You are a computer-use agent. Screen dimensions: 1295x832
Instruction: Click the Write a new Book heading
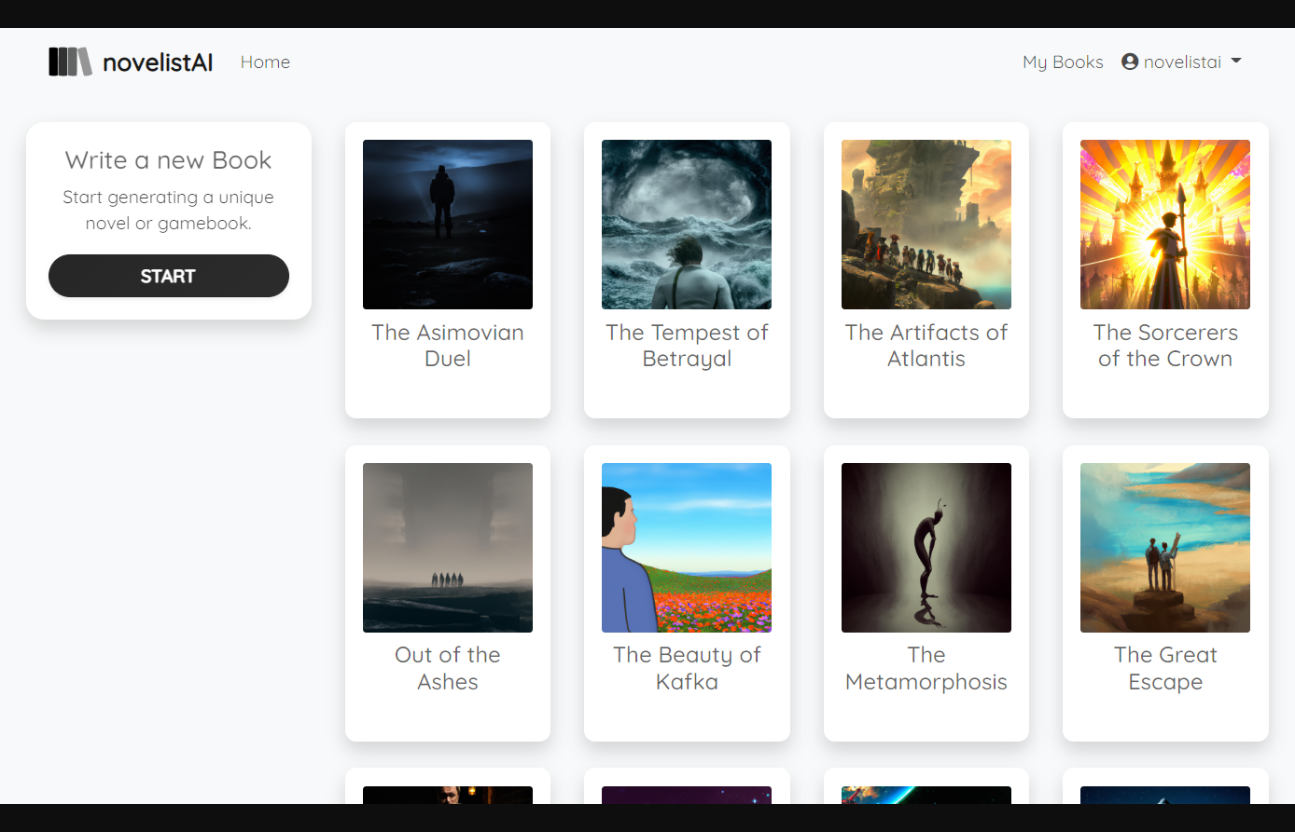point(168,160)
